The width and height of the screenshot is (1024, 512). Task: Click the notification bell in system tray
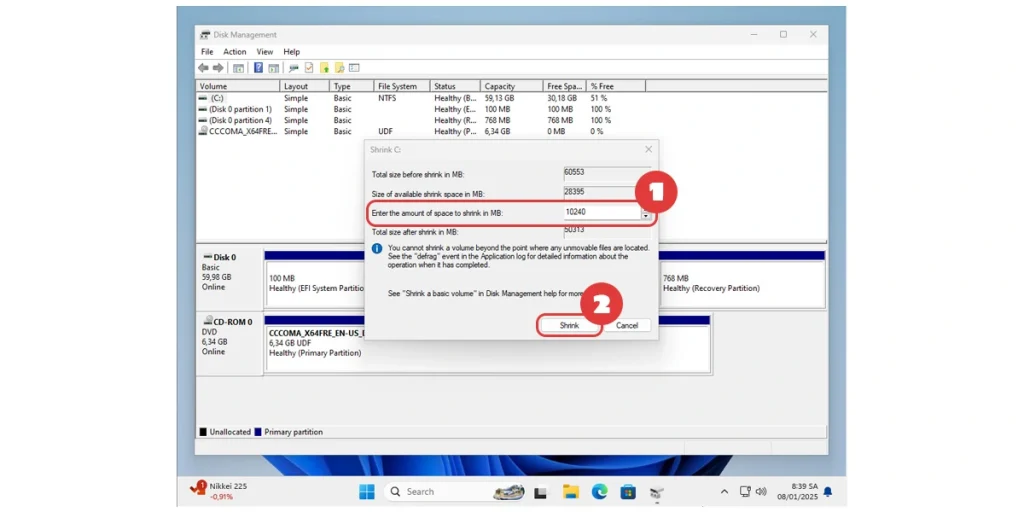click(x=827, y=491)
